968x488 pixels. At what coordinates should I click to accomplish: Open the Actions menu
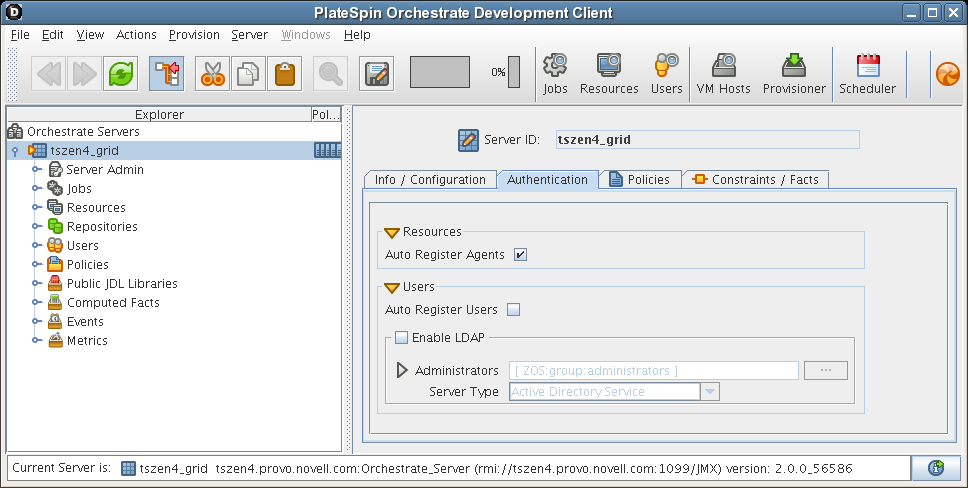136,35
